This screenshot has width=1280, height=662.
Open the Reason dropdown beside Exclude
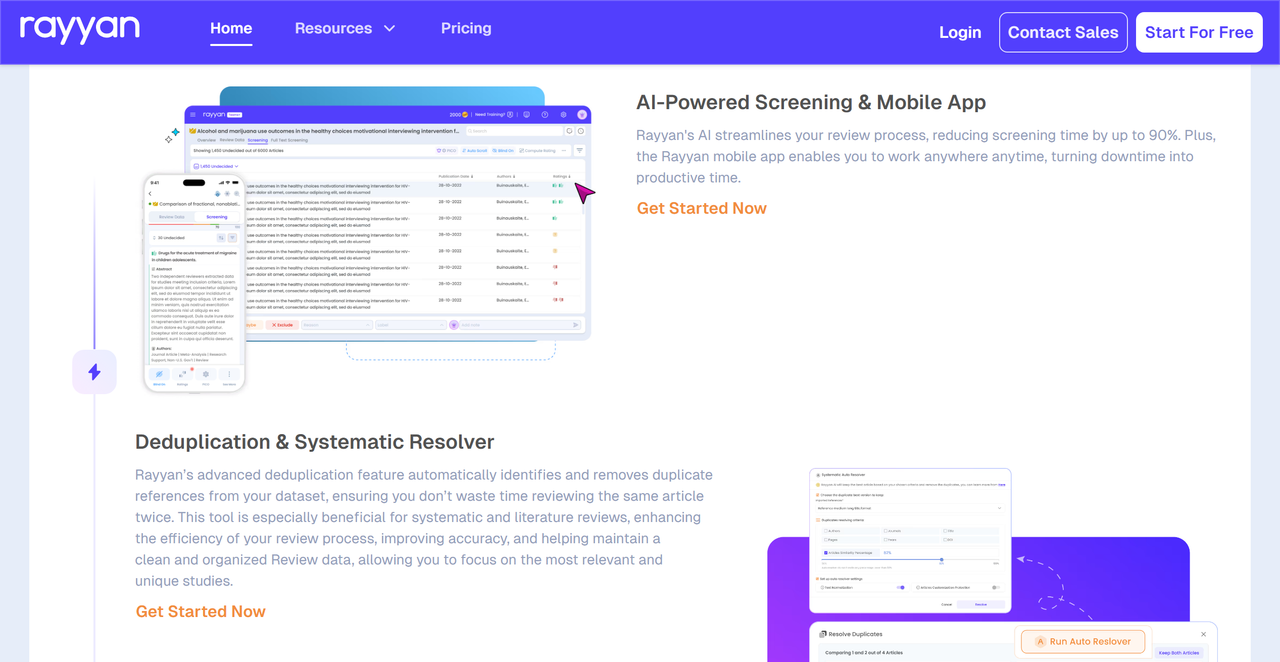pos(335,325)
